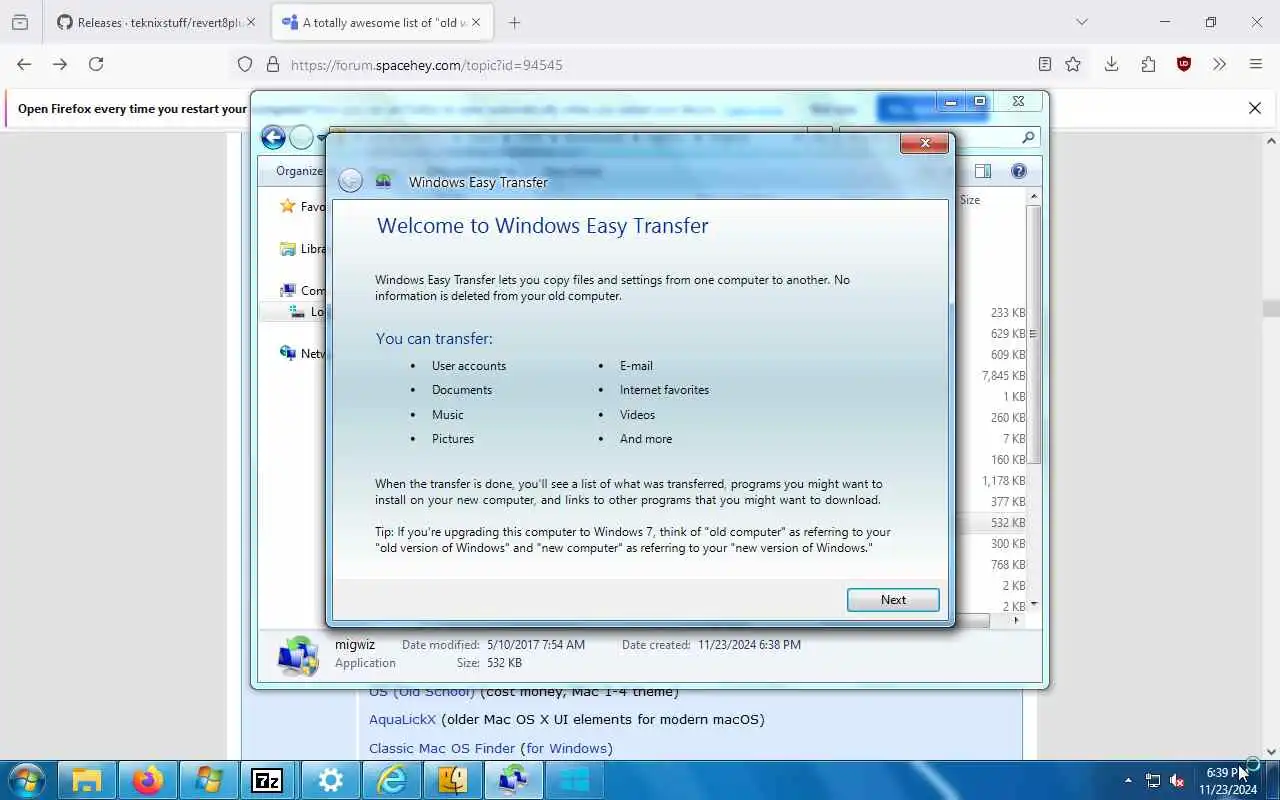Click the Windows flag taskbar icon
Screen dimensions: 1280x800
coord(209,780)
